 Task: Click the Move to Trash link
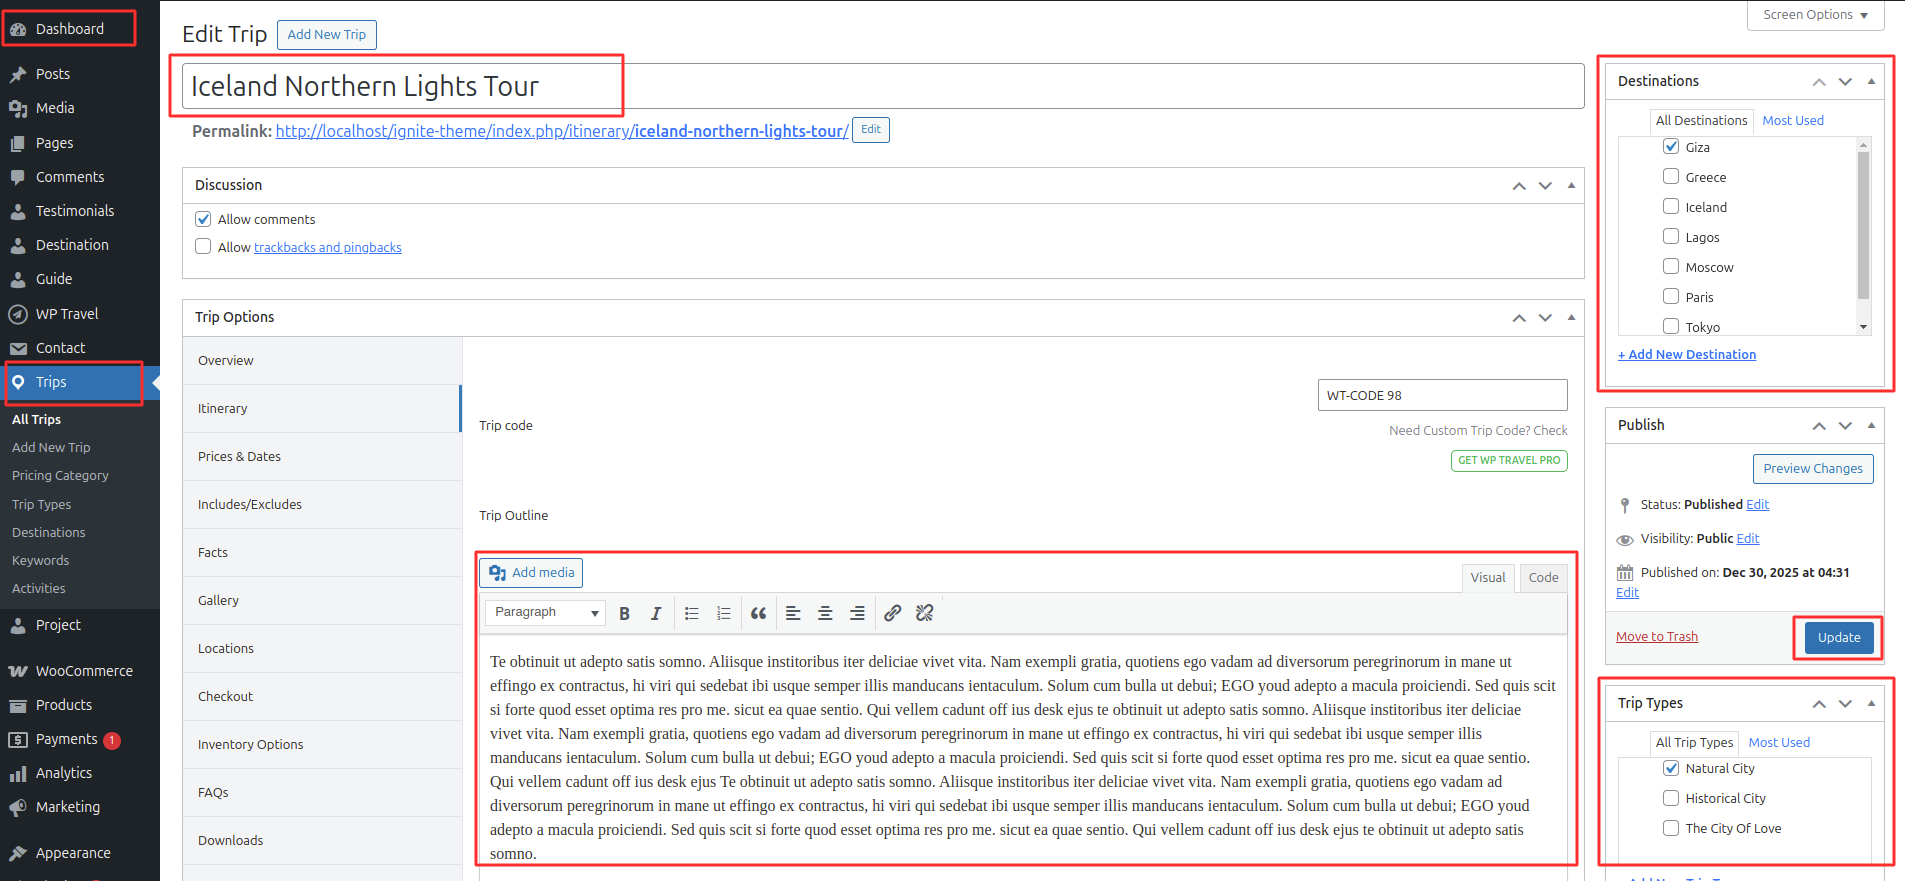(x=1656, y=637)
